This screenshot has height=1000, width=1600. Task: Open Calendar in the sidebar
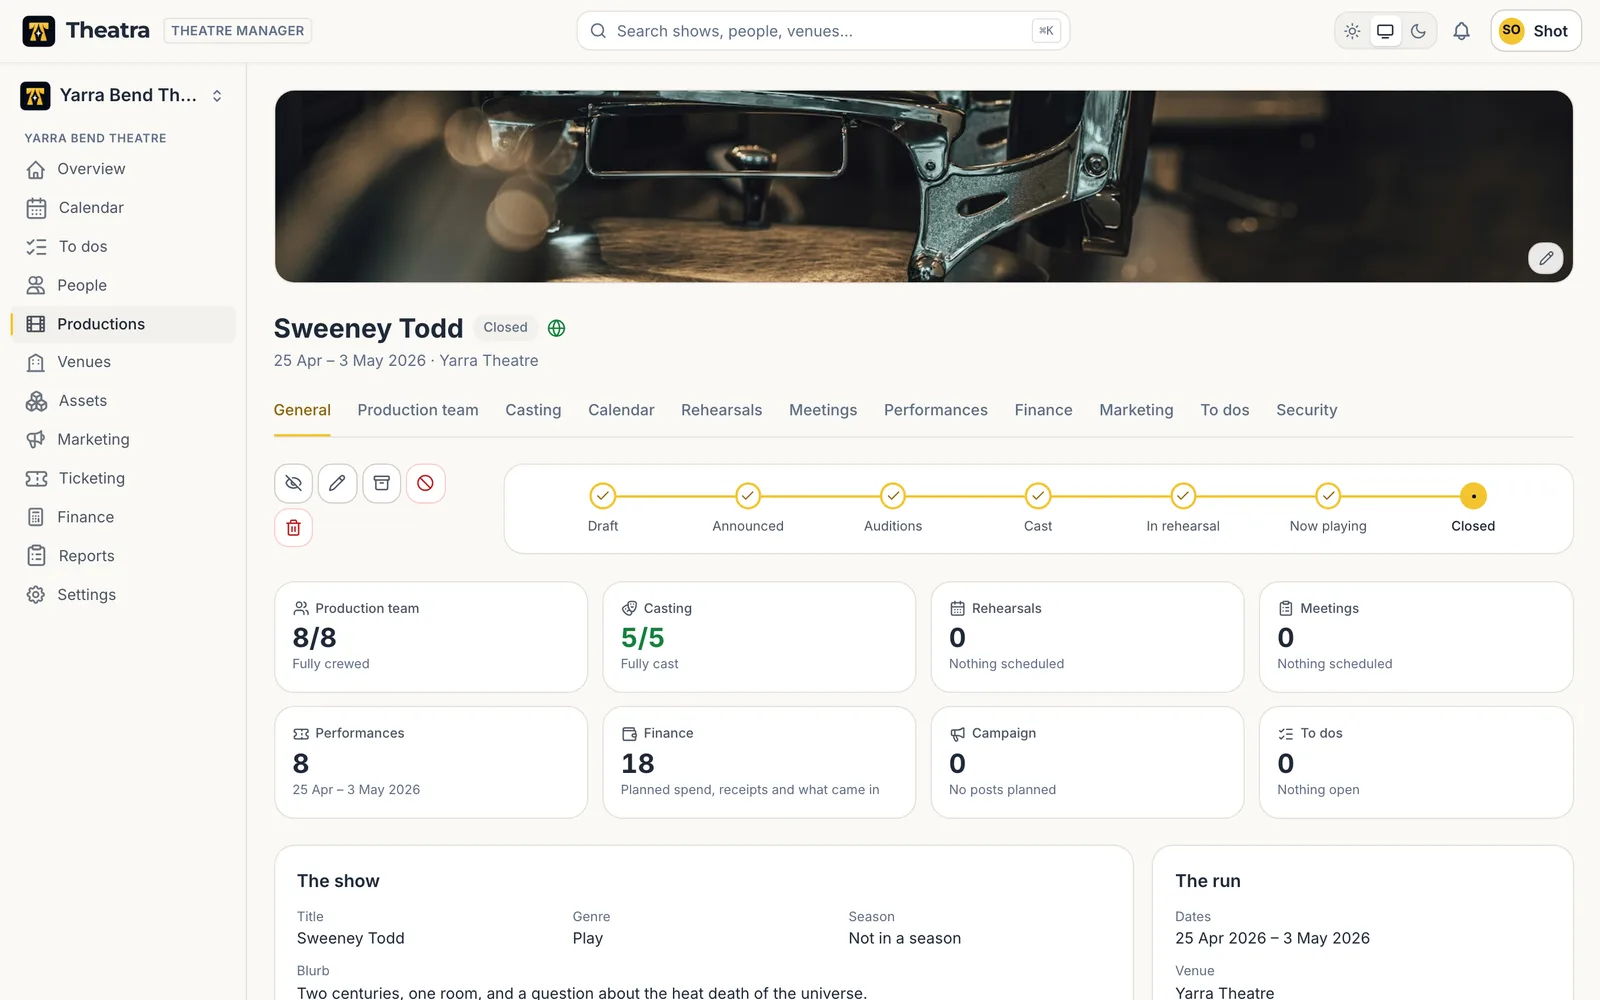[x=123, y=208]
